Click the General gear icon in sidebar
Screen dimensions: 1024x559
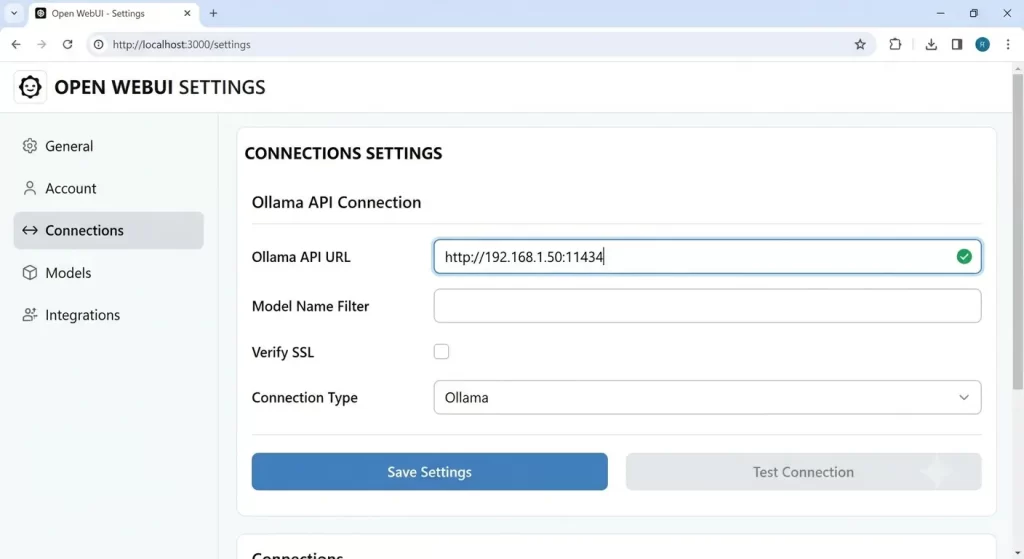click(x=29, y=146)
